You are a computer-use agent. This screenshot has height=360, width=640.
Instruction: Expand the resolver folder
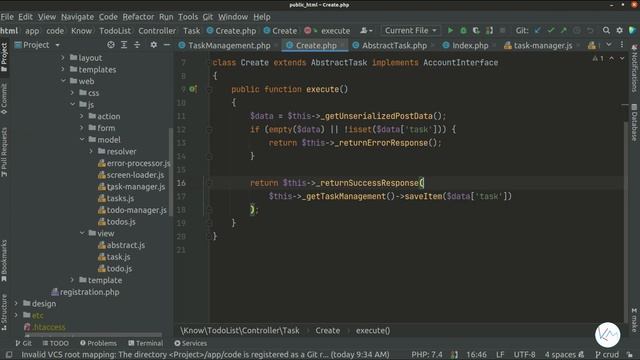point(91,151)
